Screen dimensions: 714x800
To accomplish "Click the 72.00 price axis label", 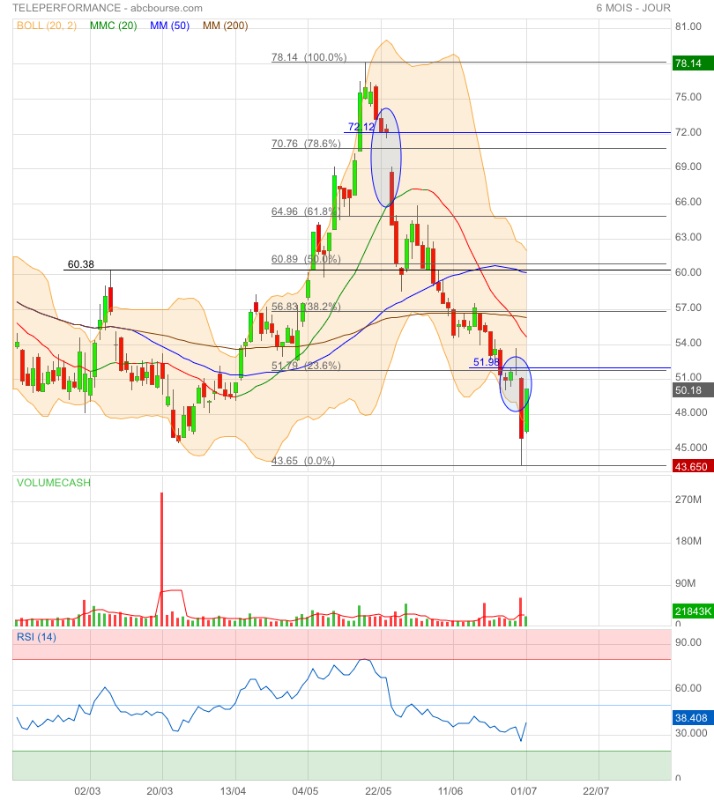I will 688,132.
